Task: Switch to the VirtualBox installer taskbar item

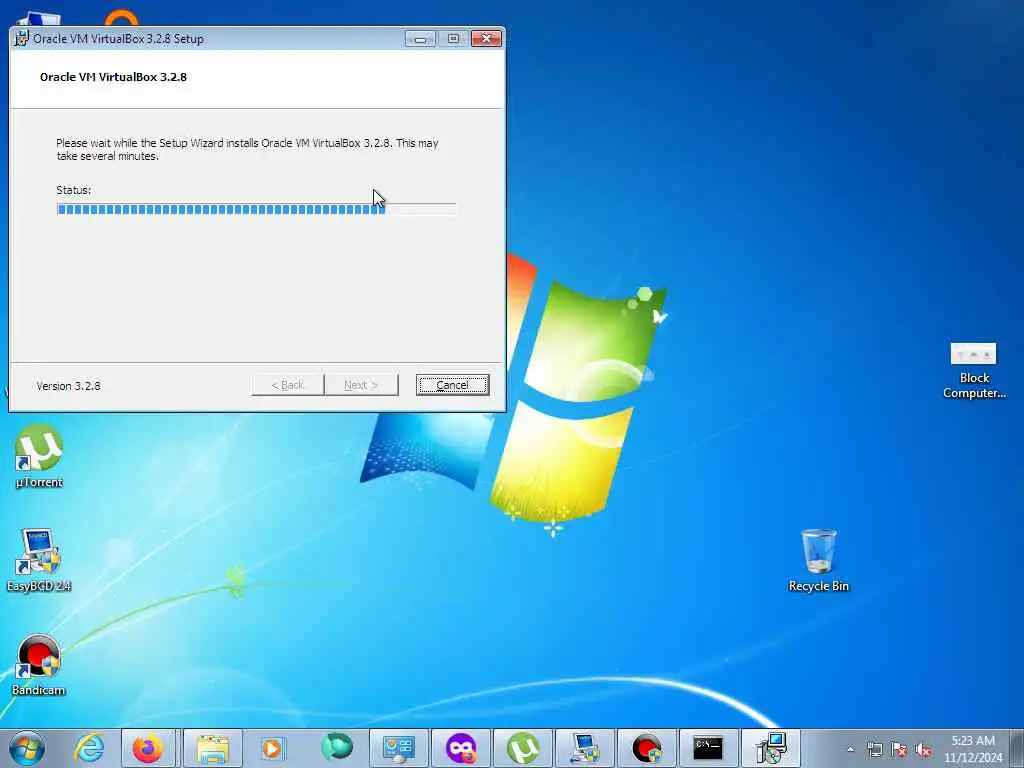Action: click(x=771, y=748)
